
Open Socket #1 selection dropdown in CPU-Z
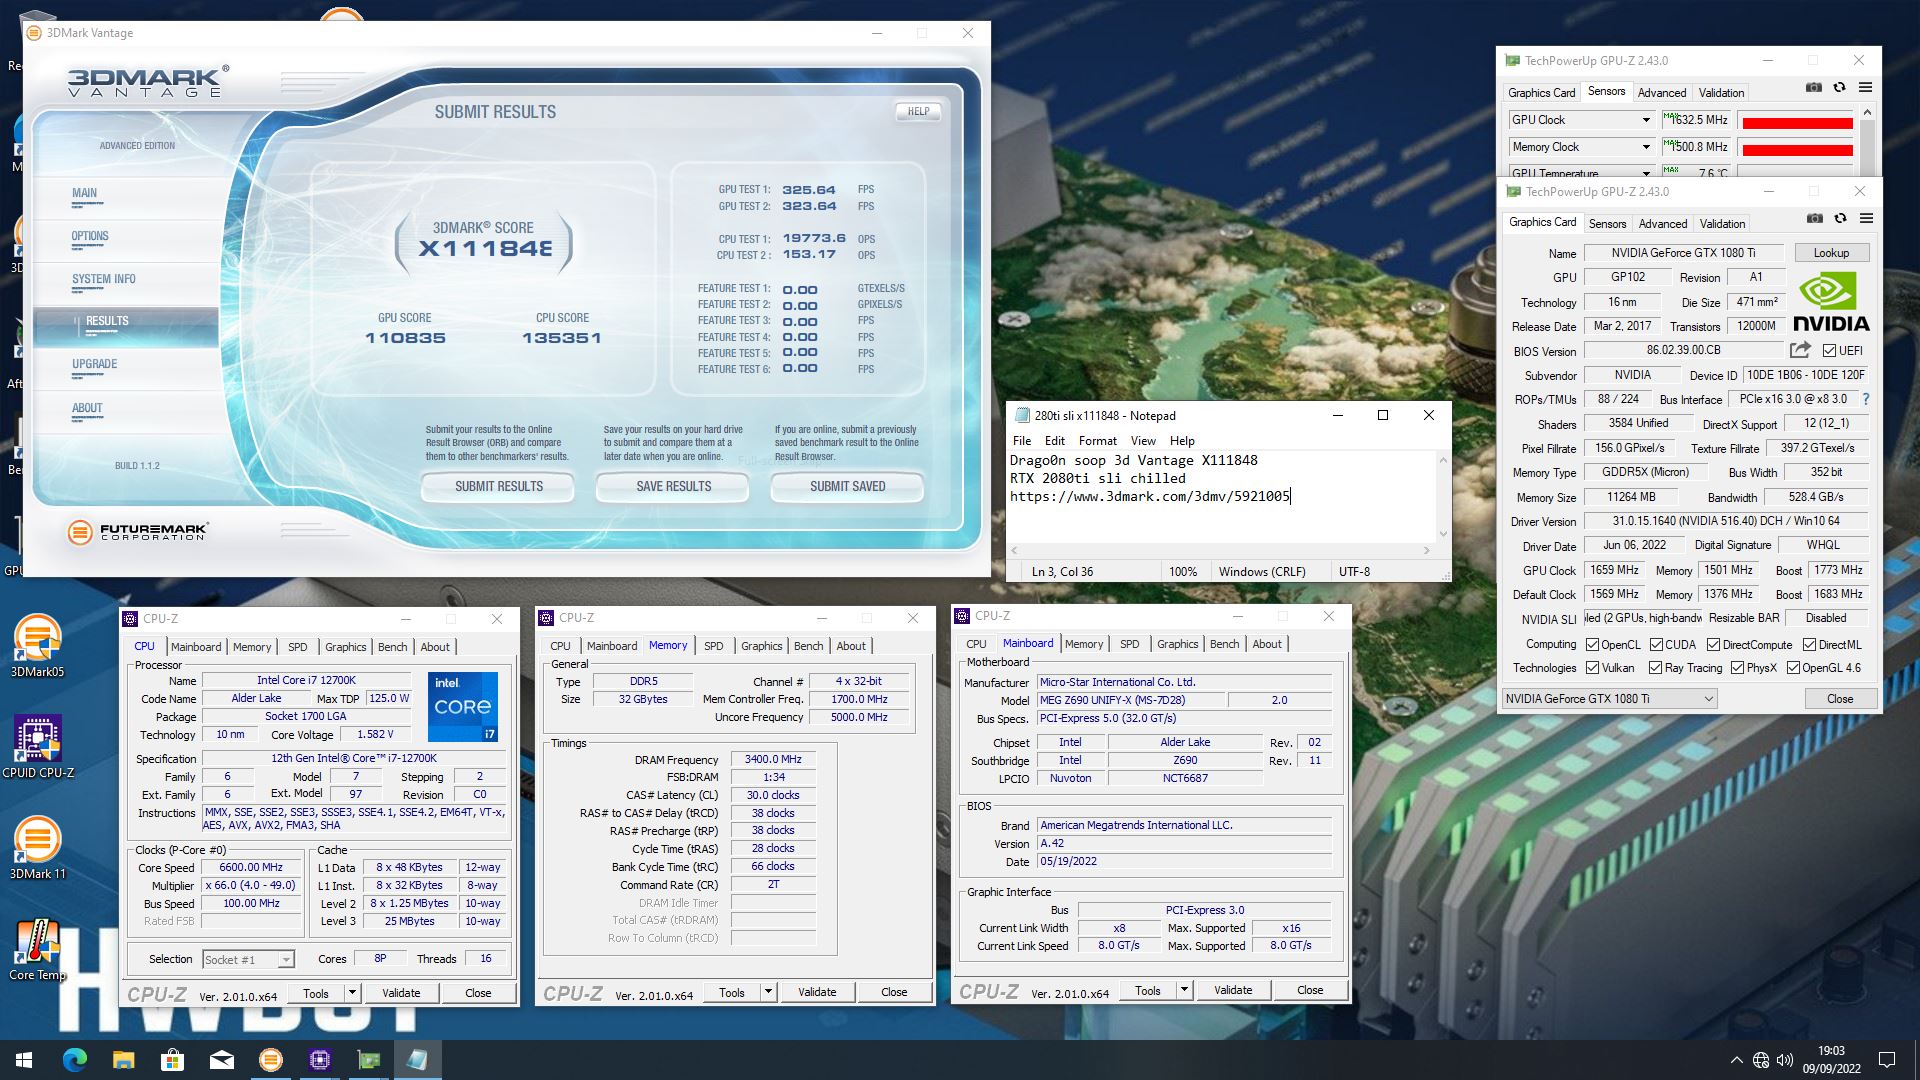pos(248,960)
